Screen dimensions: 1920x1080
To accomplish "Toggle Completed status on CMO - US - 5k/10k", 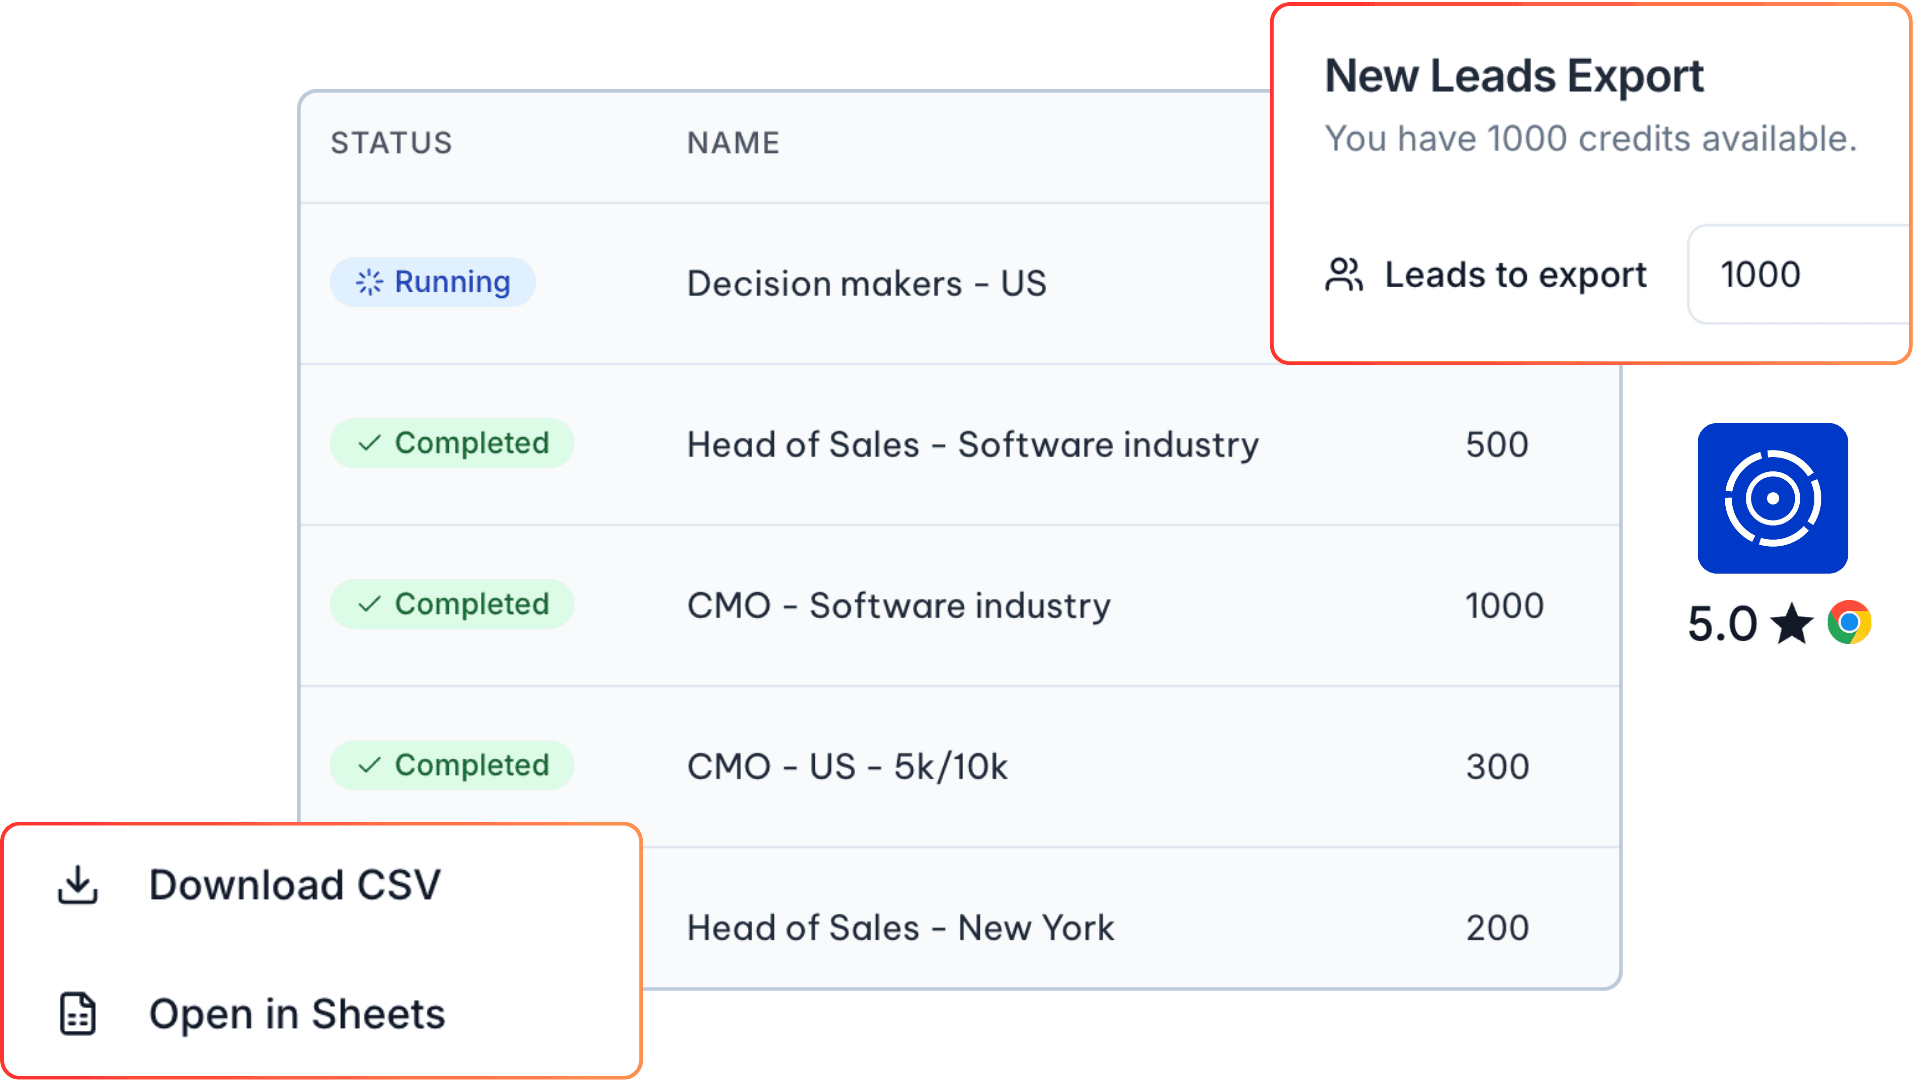I will click(x=452, y=765).
